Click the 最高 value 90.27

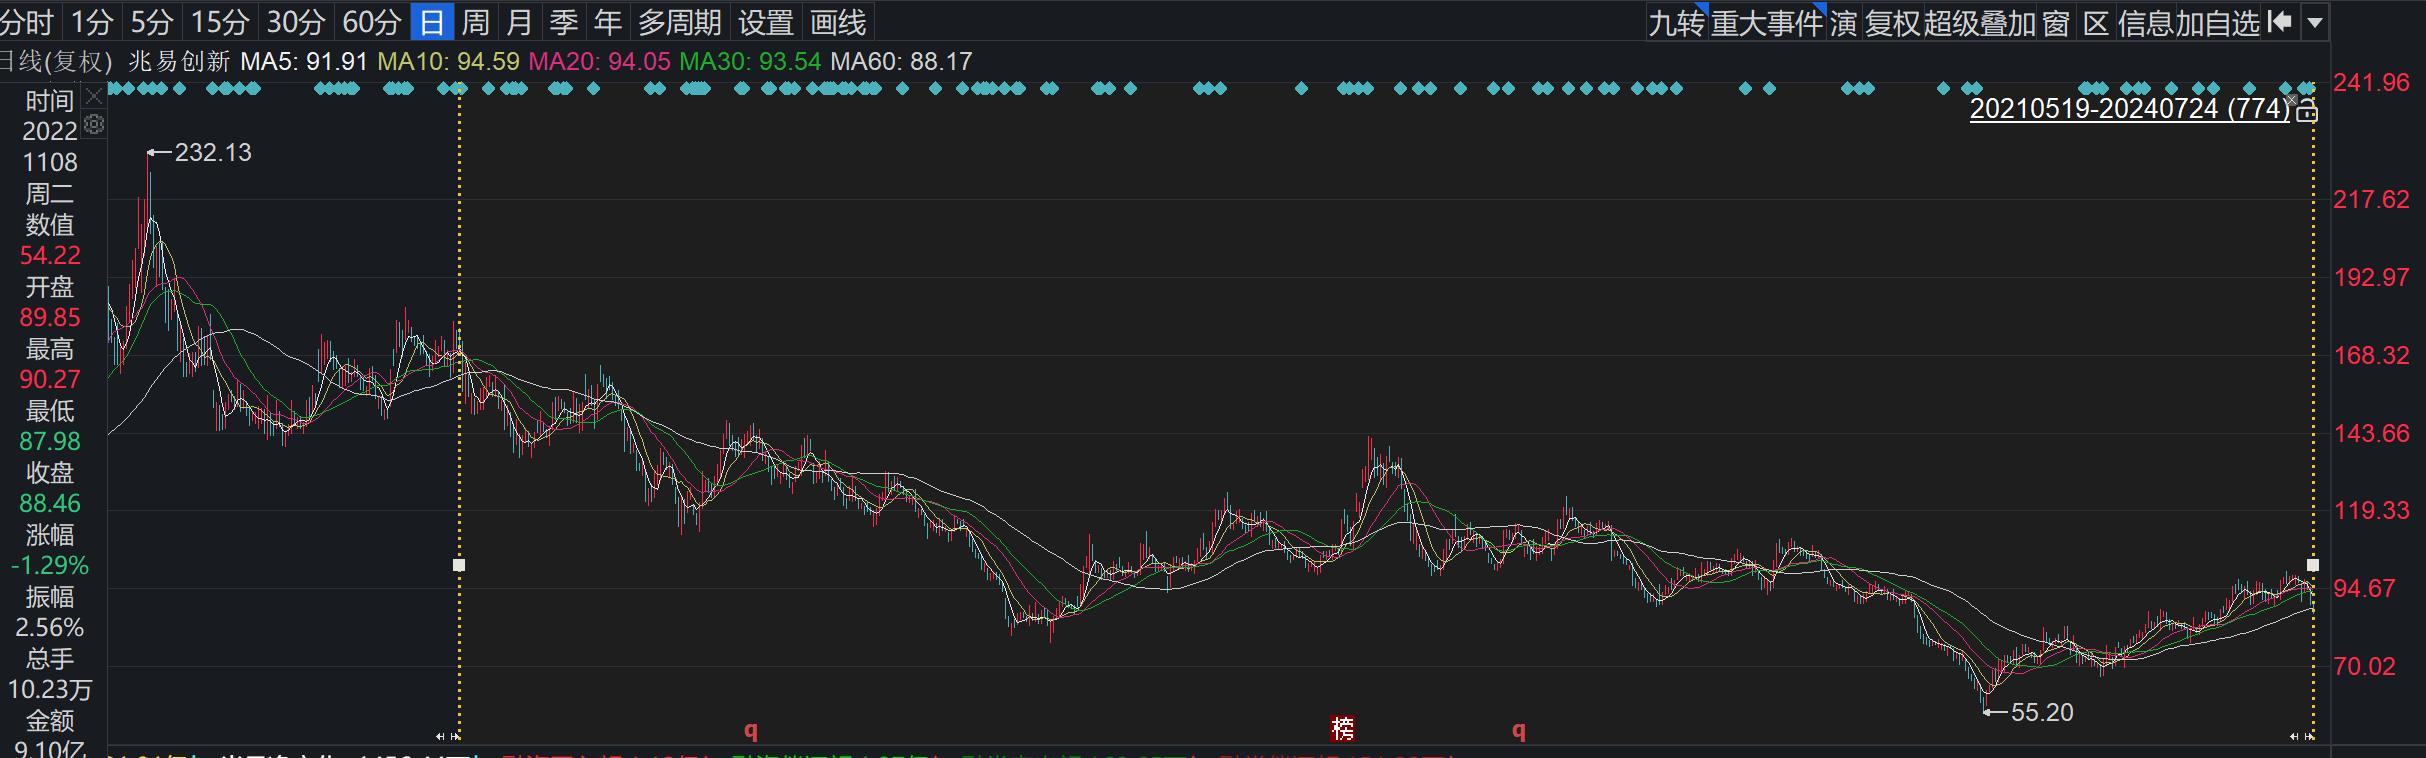pos(50,380)
